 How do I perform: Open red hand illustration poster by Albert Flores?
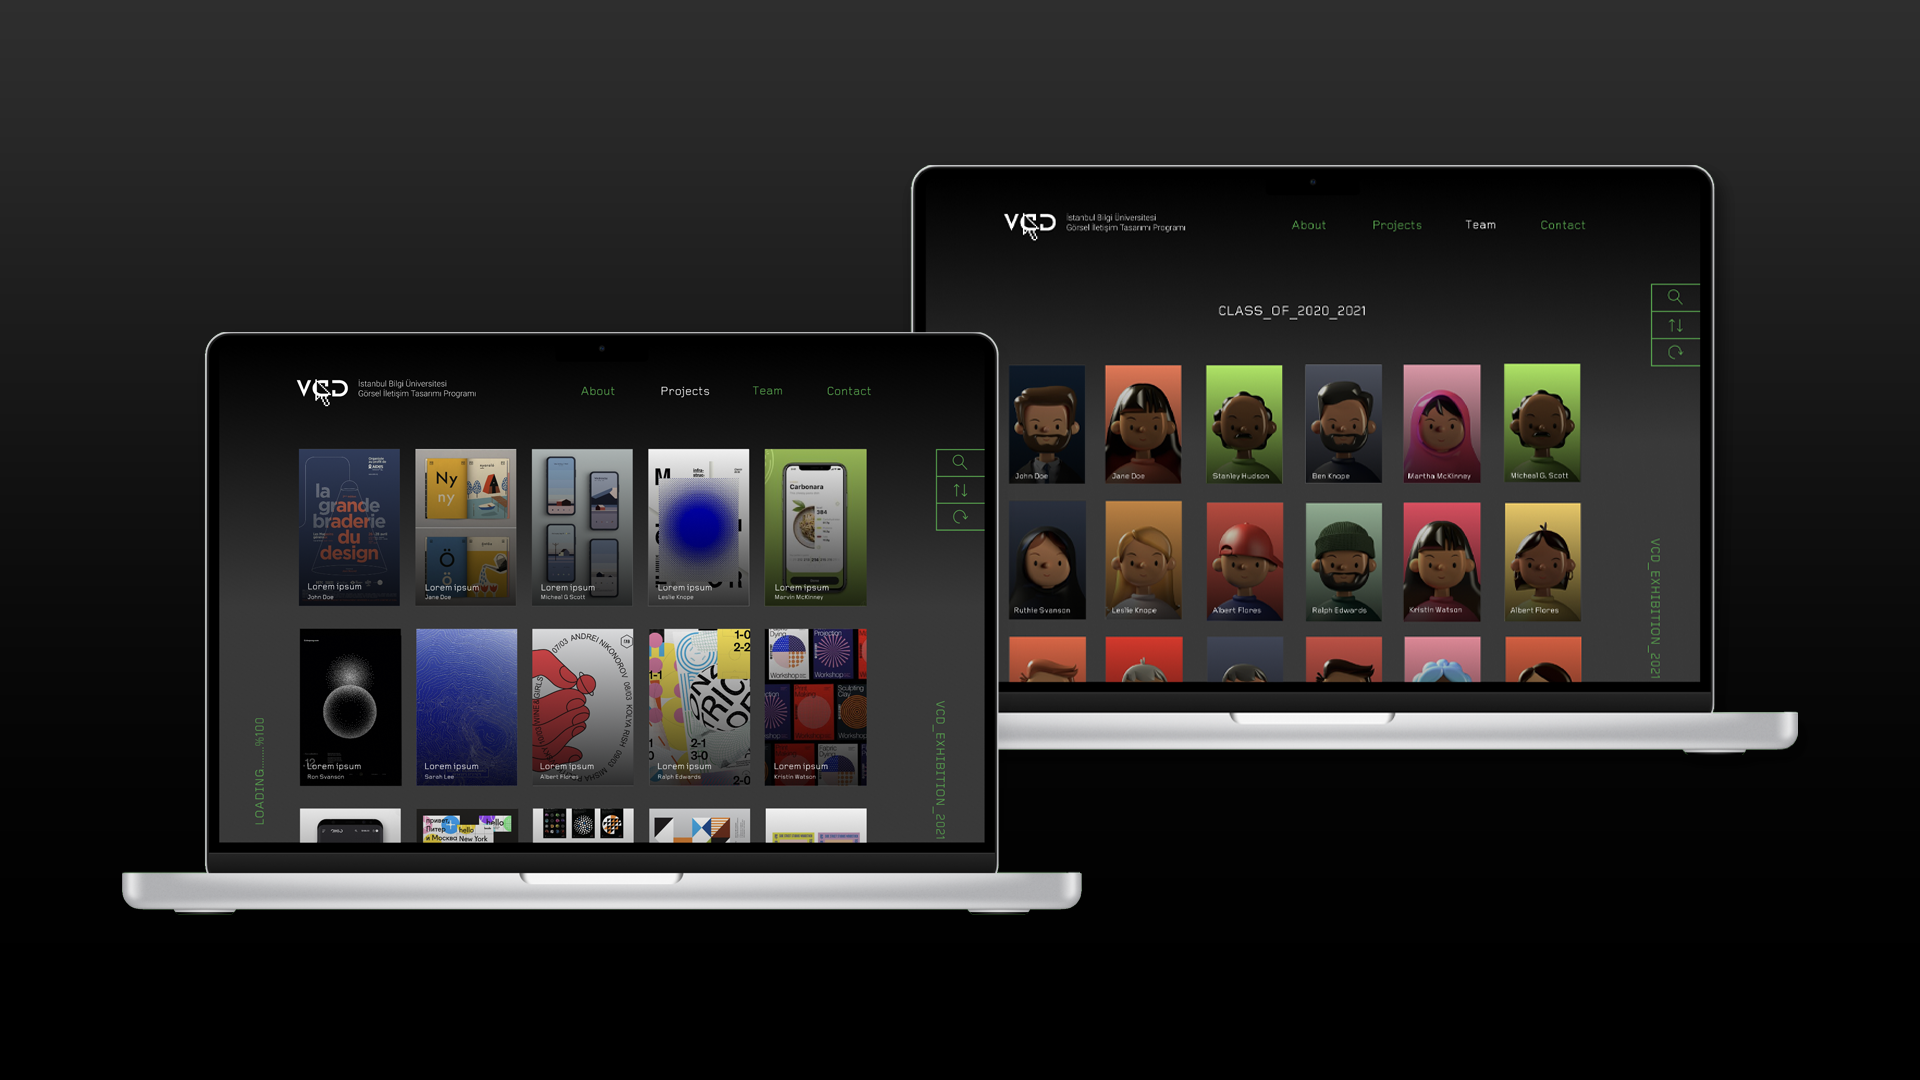point(582,706)
